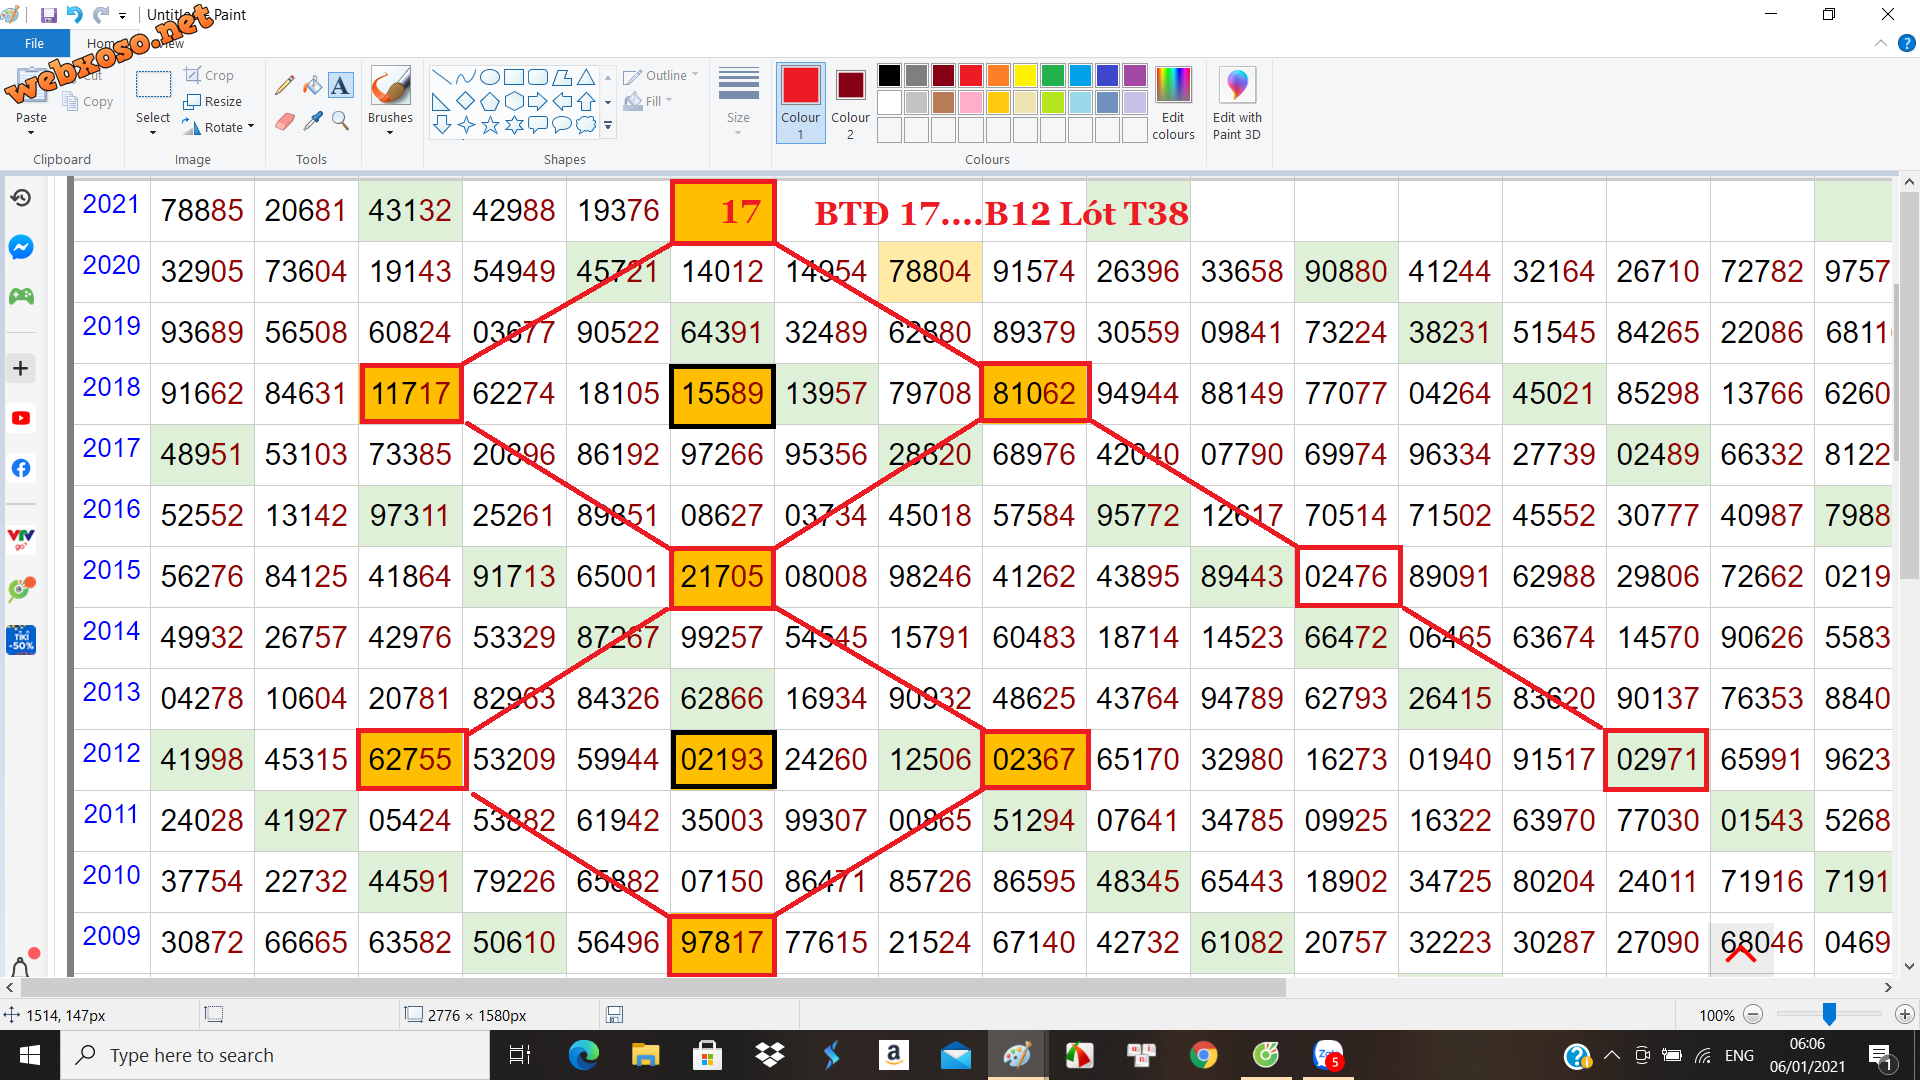Click the taskbar search box

coord(275,1055)
